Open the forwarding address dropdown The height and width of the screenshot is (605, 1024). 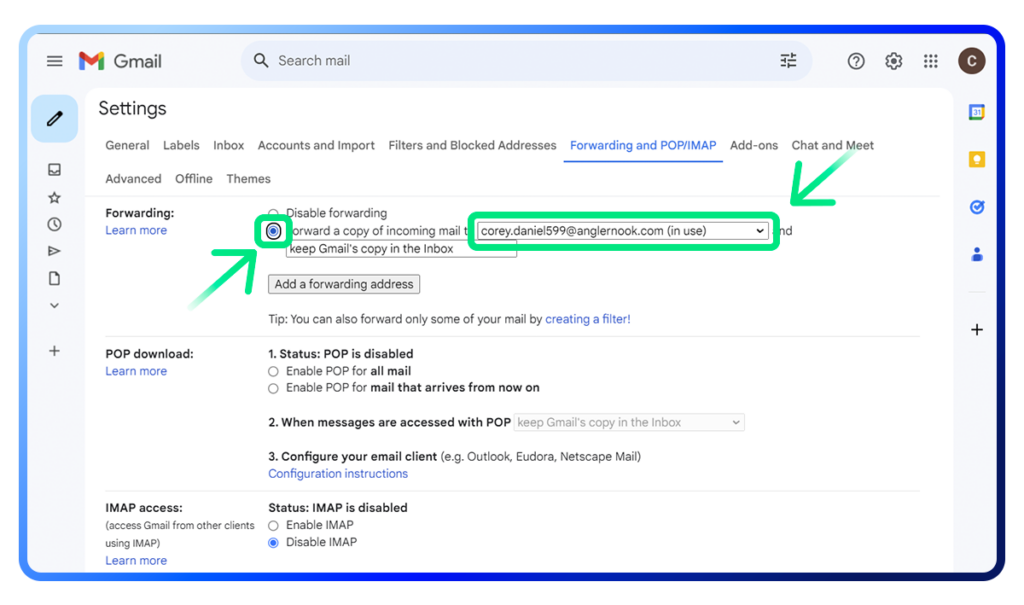623,231
